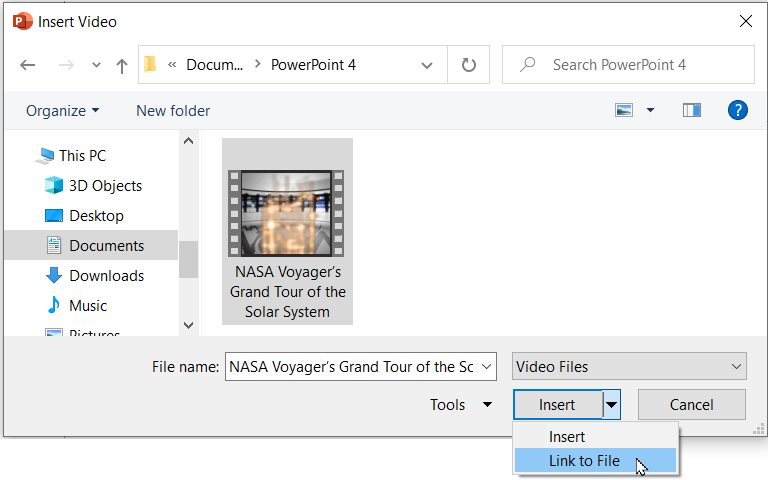This screenshot has width=768, height=480.
Task: Choose Link to File menu option
Action: pos(595,461)
